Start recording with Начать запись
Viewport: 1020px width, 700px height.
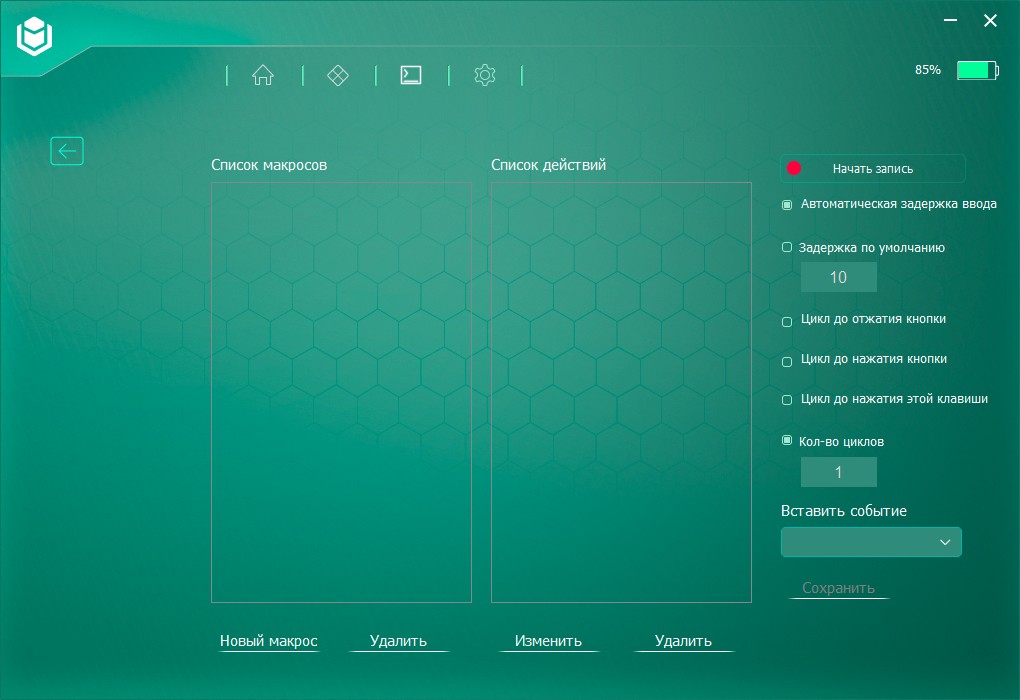(x=872, y=168)
